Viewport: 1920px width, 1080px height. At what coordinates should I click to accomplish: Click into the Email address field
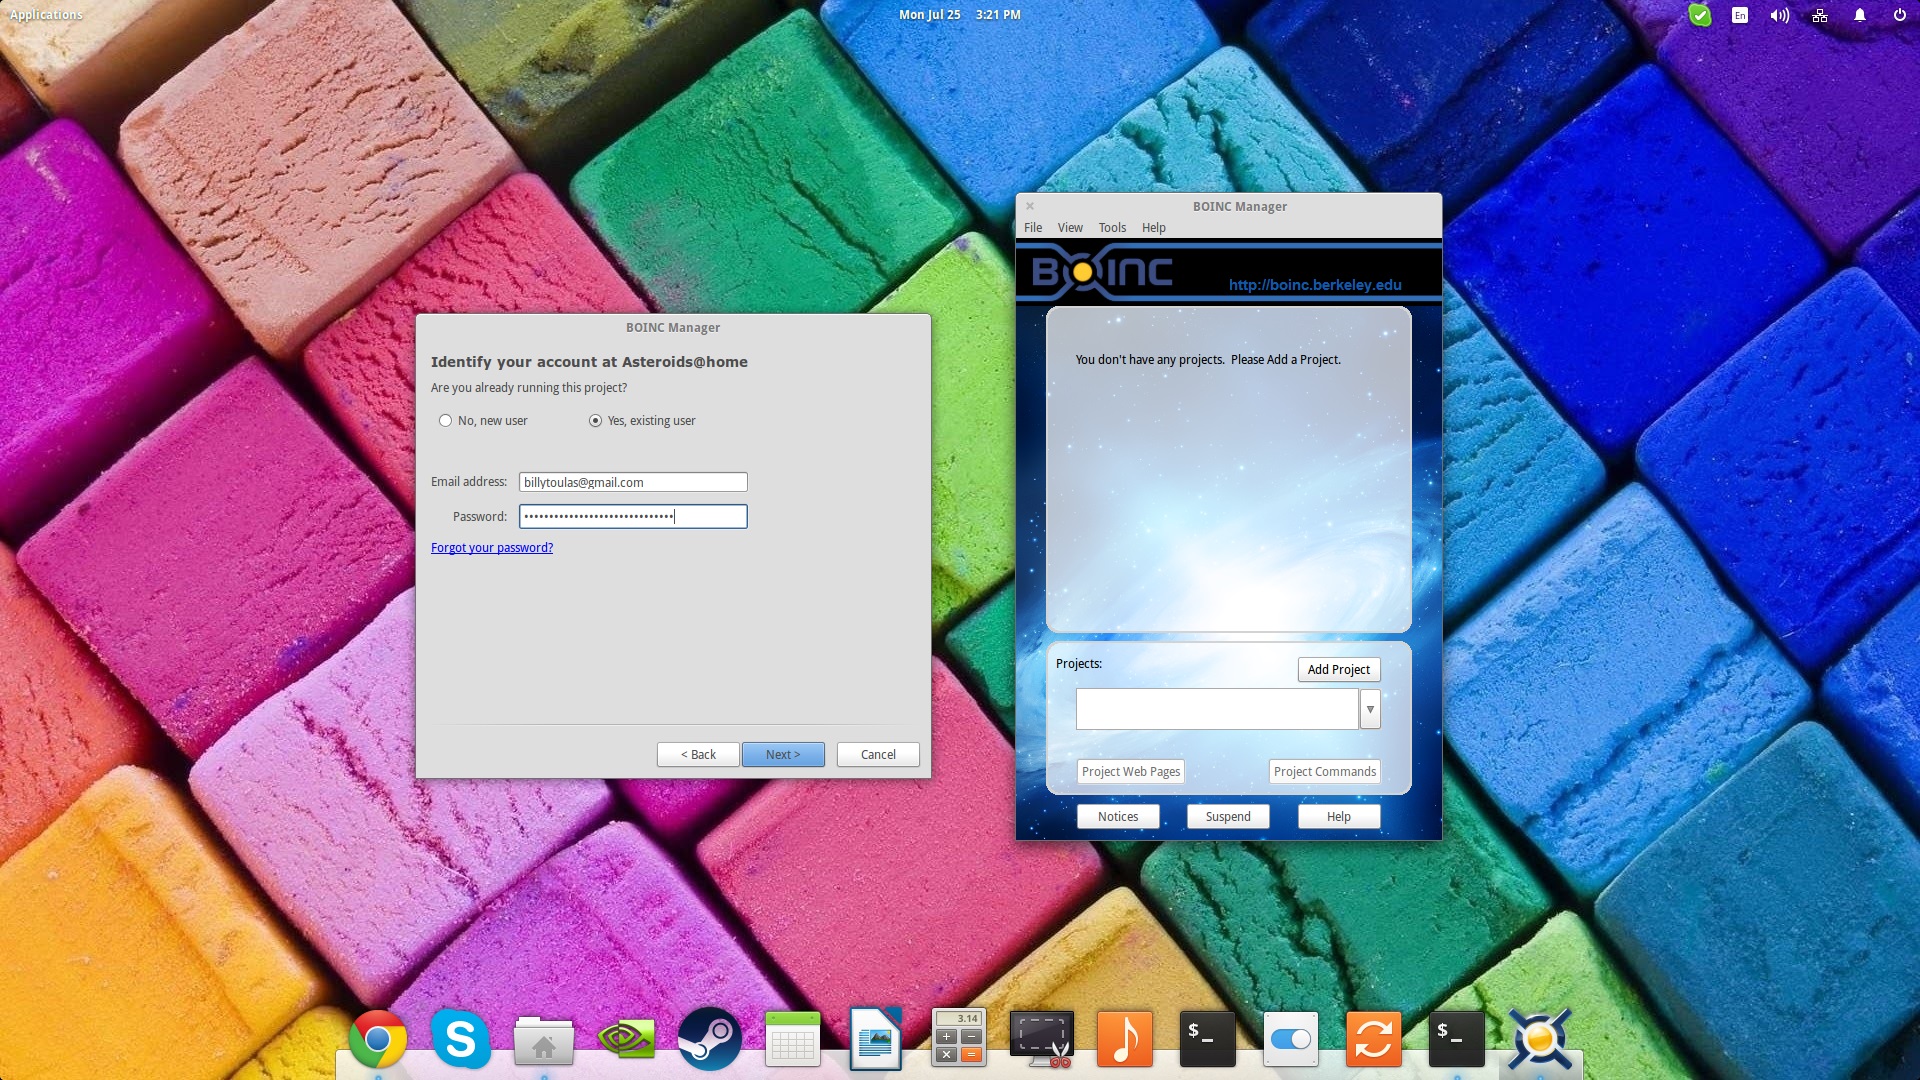(x=633, y=482)
